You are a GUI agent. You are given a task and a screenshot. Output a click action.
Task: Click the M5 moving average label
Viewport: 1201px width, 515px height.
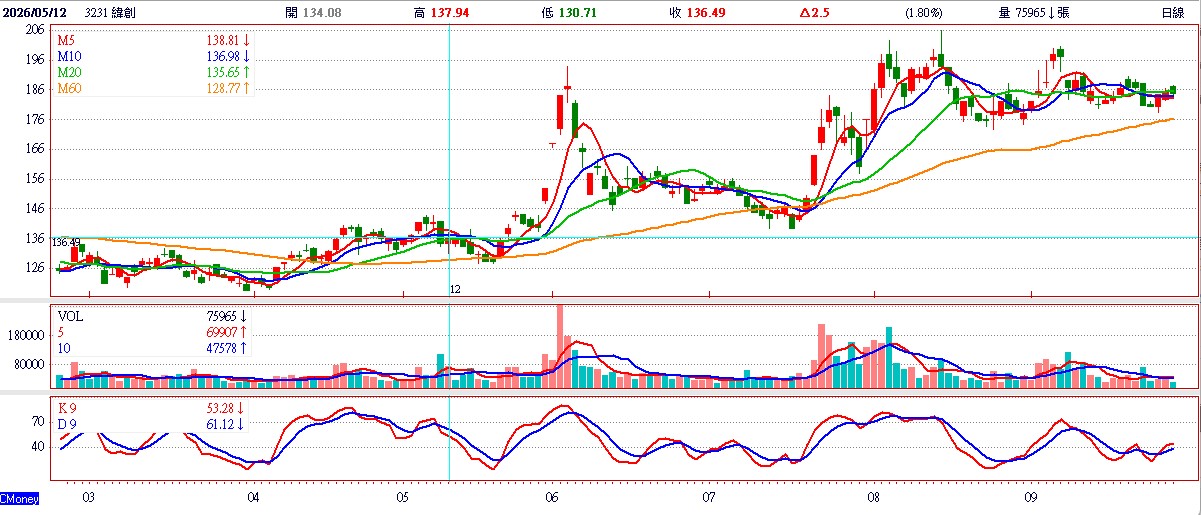[x=66, y=39]
